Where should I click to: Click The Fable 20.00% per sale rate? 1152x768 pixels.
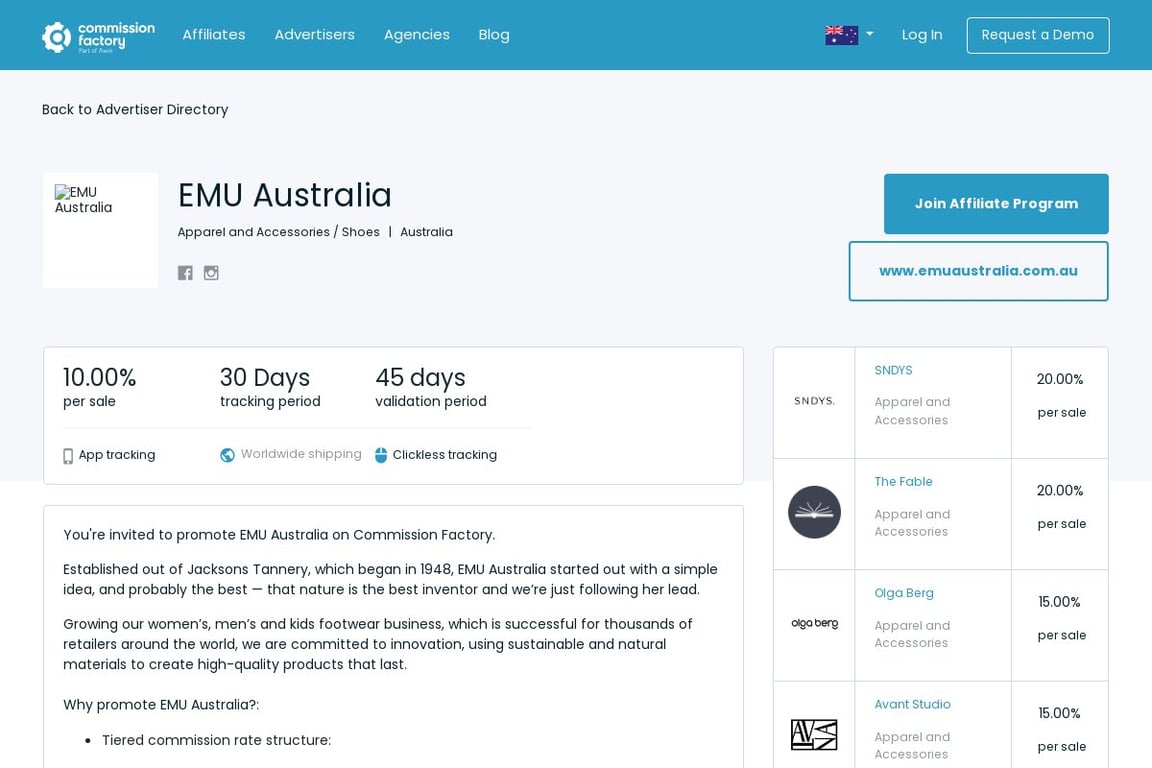point(1060,506)
